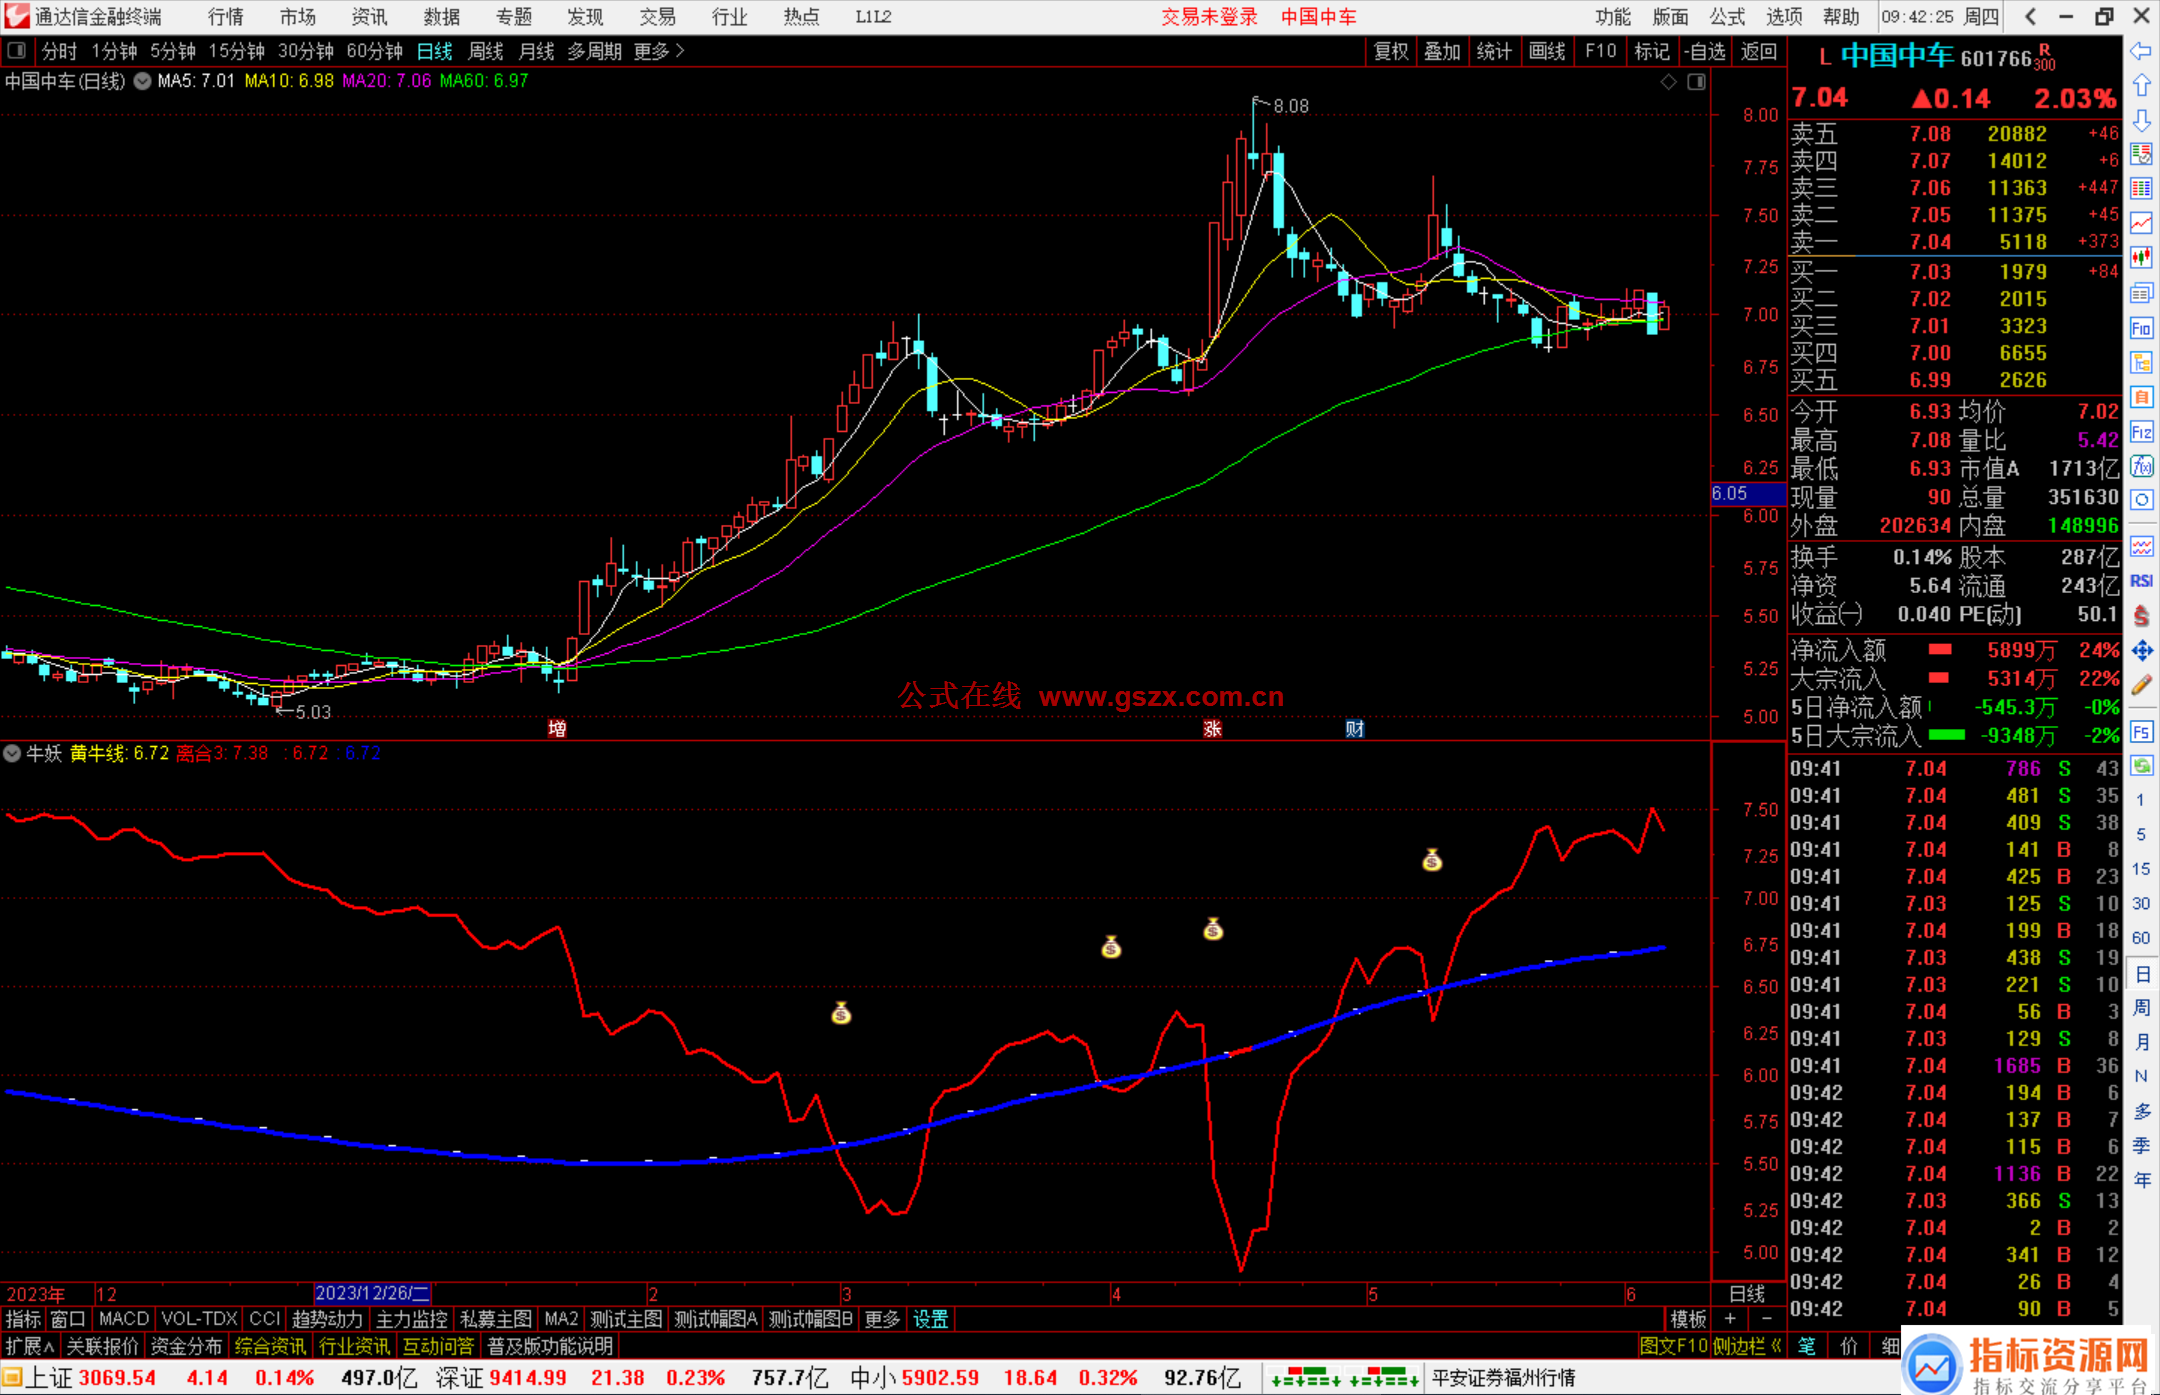Open the orange document icon in sidebar
2160x1395 pixels.
pos(2141,397)
